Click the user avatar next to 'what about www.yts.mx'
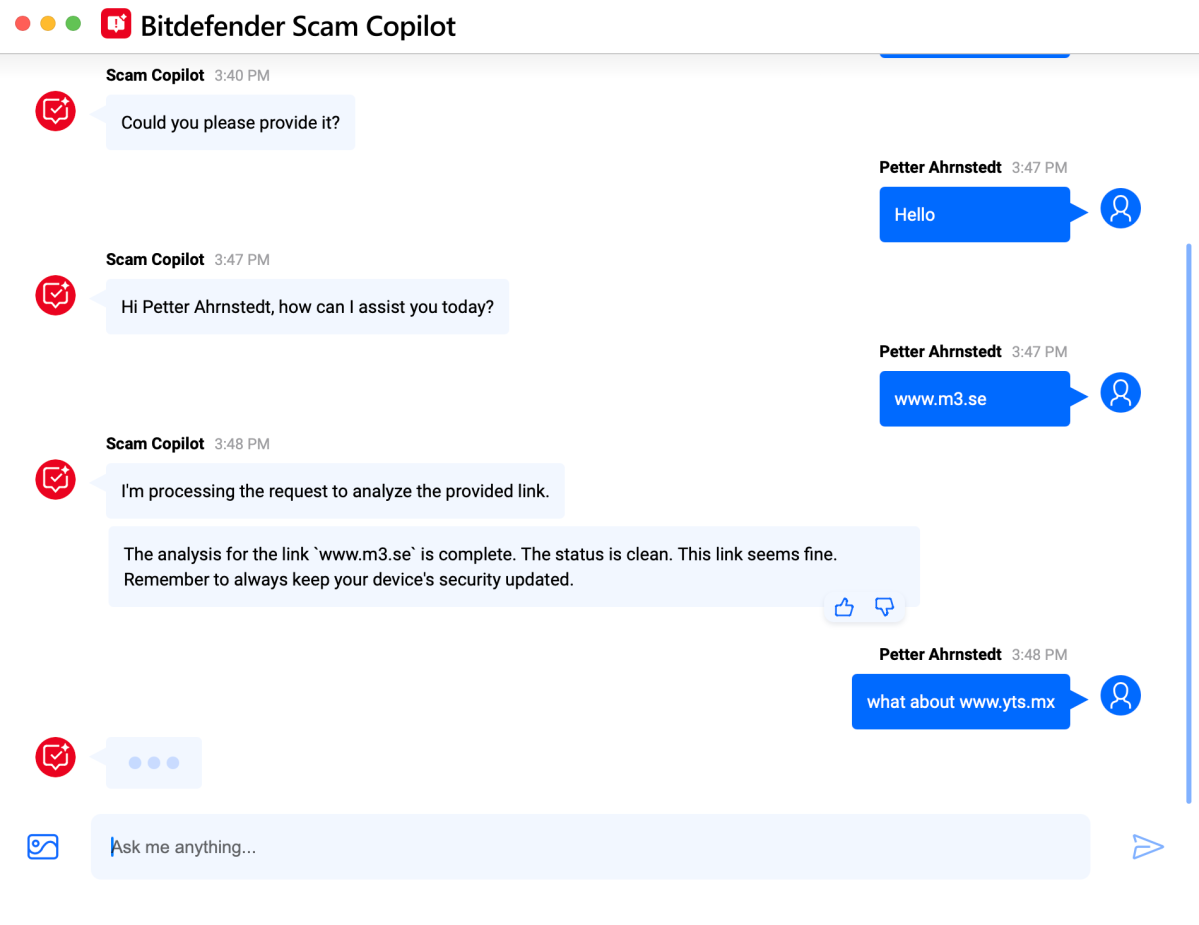This screenshot has height=925, width=1199. point(1120,695)
